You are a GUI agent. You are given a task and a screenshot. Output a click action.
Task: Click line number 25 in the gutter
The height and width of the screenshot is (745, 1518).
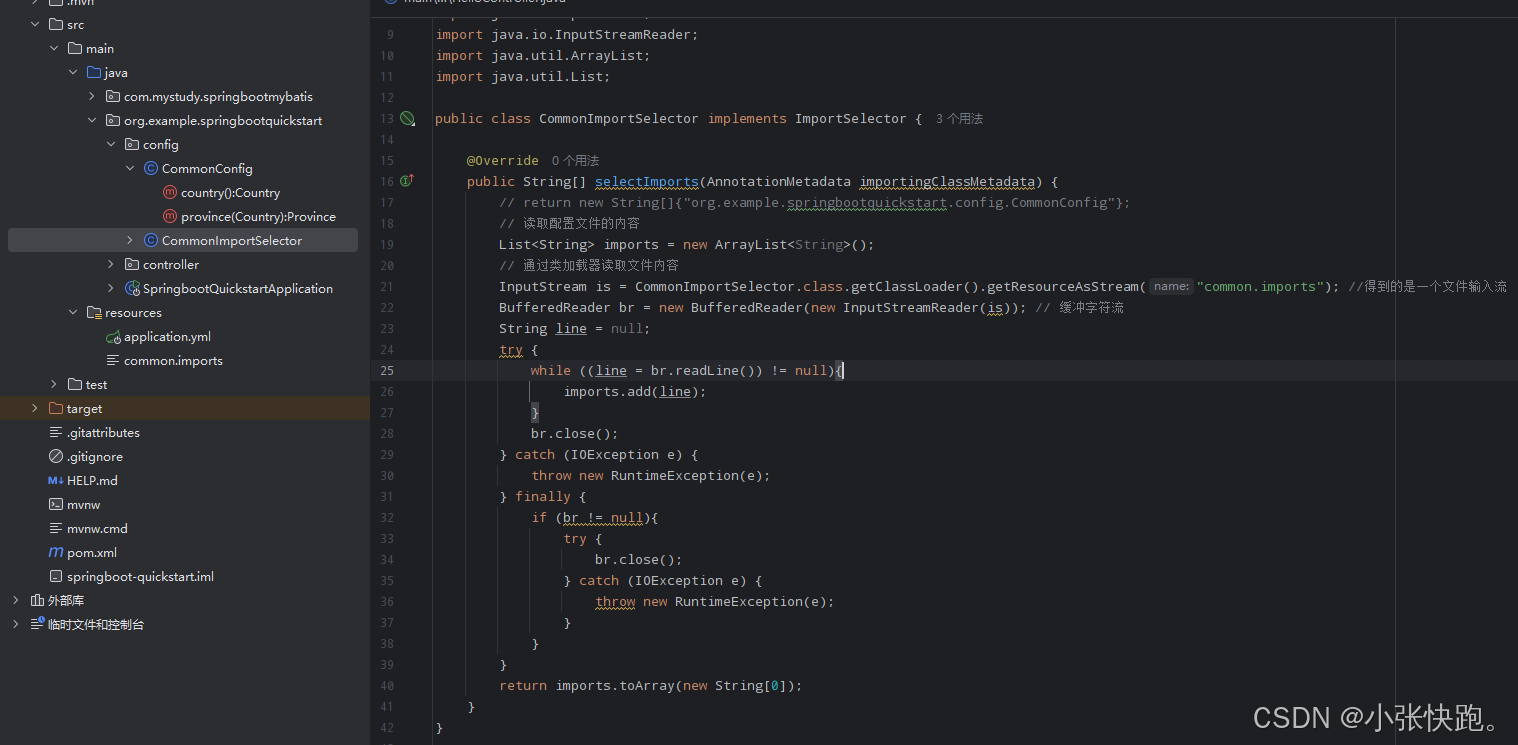tap(387, 371)
